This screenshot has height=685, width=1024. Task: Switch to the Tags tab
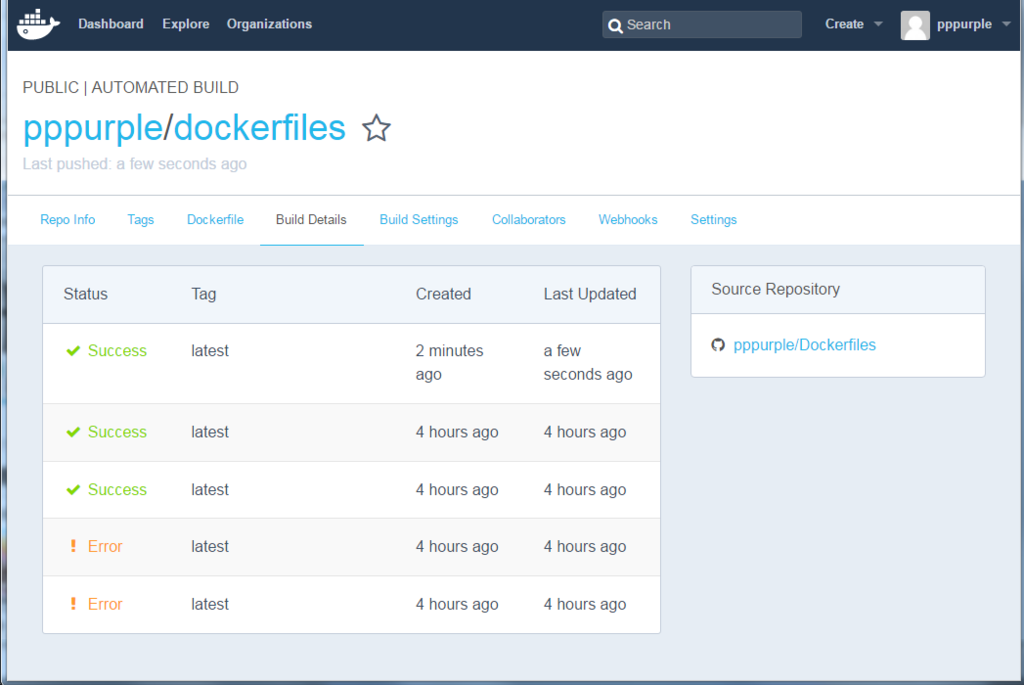click(x=140, y=219)
